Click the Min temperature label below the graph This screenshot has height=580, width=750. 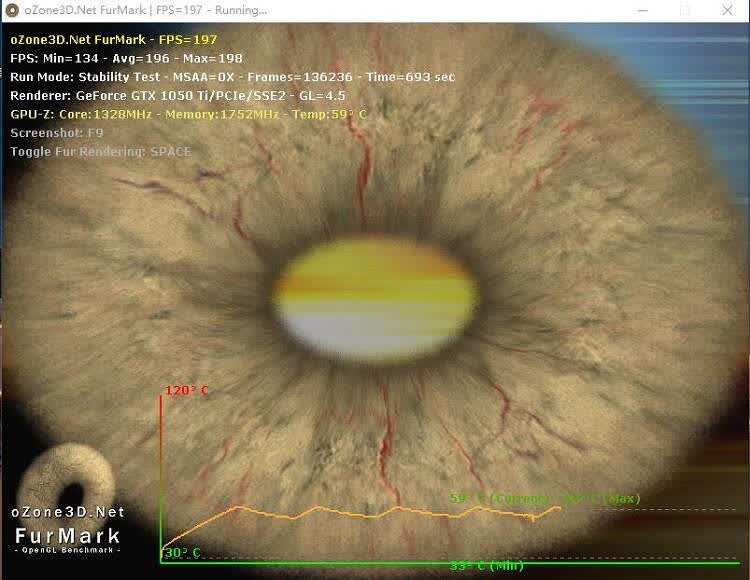pos(486,566)
